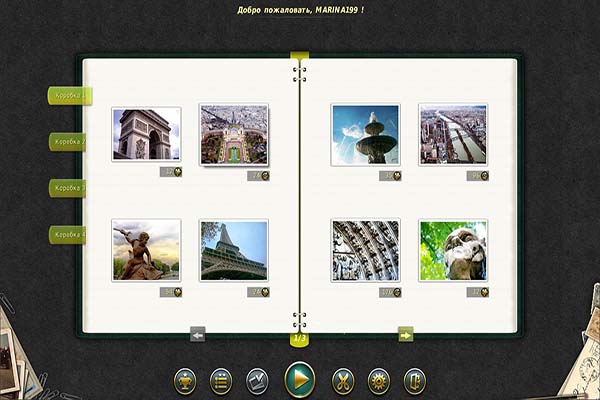Screen dimensions: 600x400
Task: Open the list high scores button
Action: 221,381
